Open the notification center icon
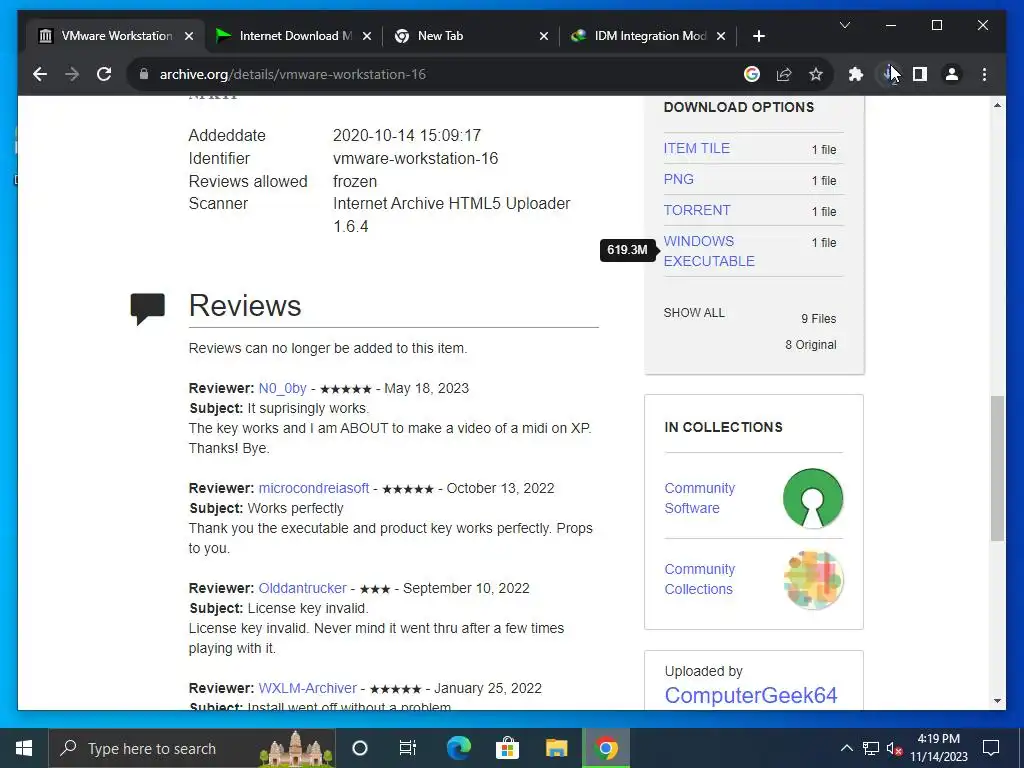Viewport: 1024px width, 768px height. tap(991, 748)
